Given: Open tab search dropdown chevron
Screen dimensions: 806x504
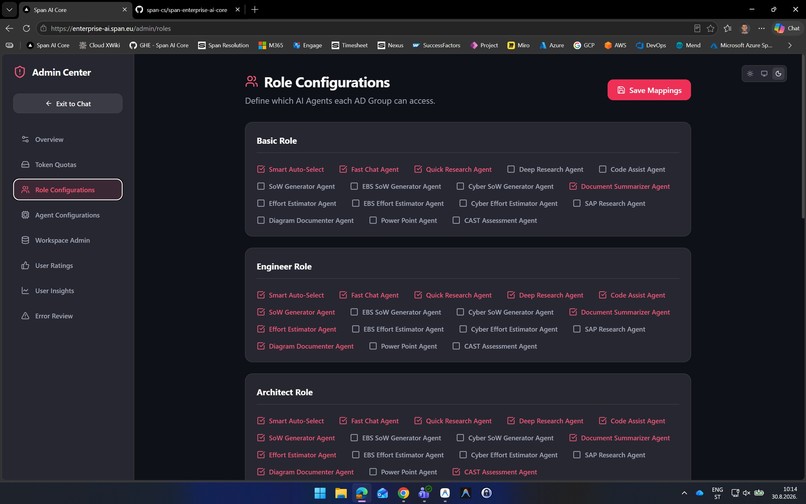Looking at the screenshot, I should coord(9,9).
